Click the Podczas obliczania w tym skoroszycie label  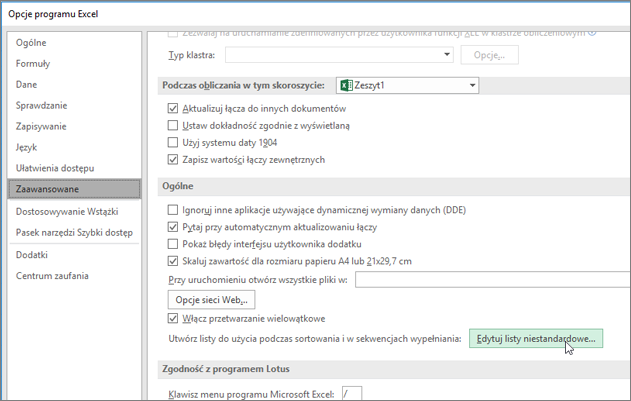[x=243, y=85]
